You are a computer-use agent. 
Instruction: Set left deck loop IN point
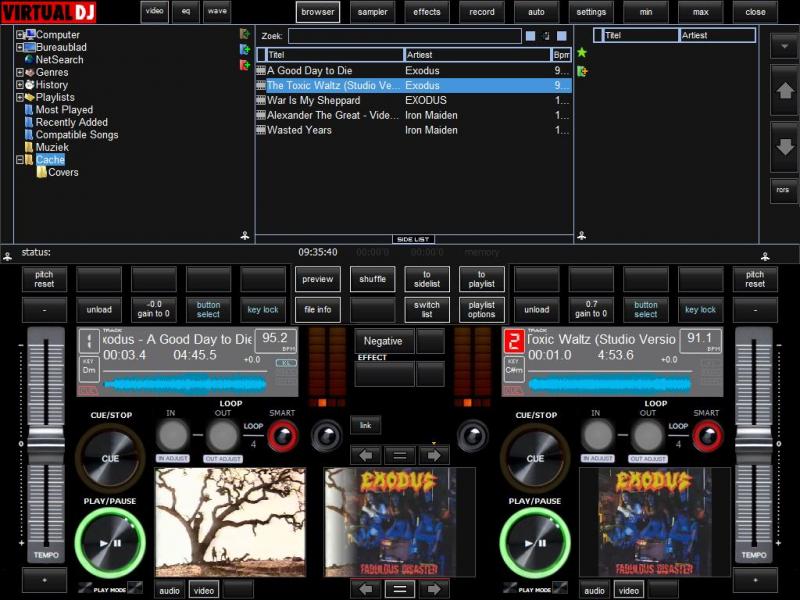click(172, 435)
